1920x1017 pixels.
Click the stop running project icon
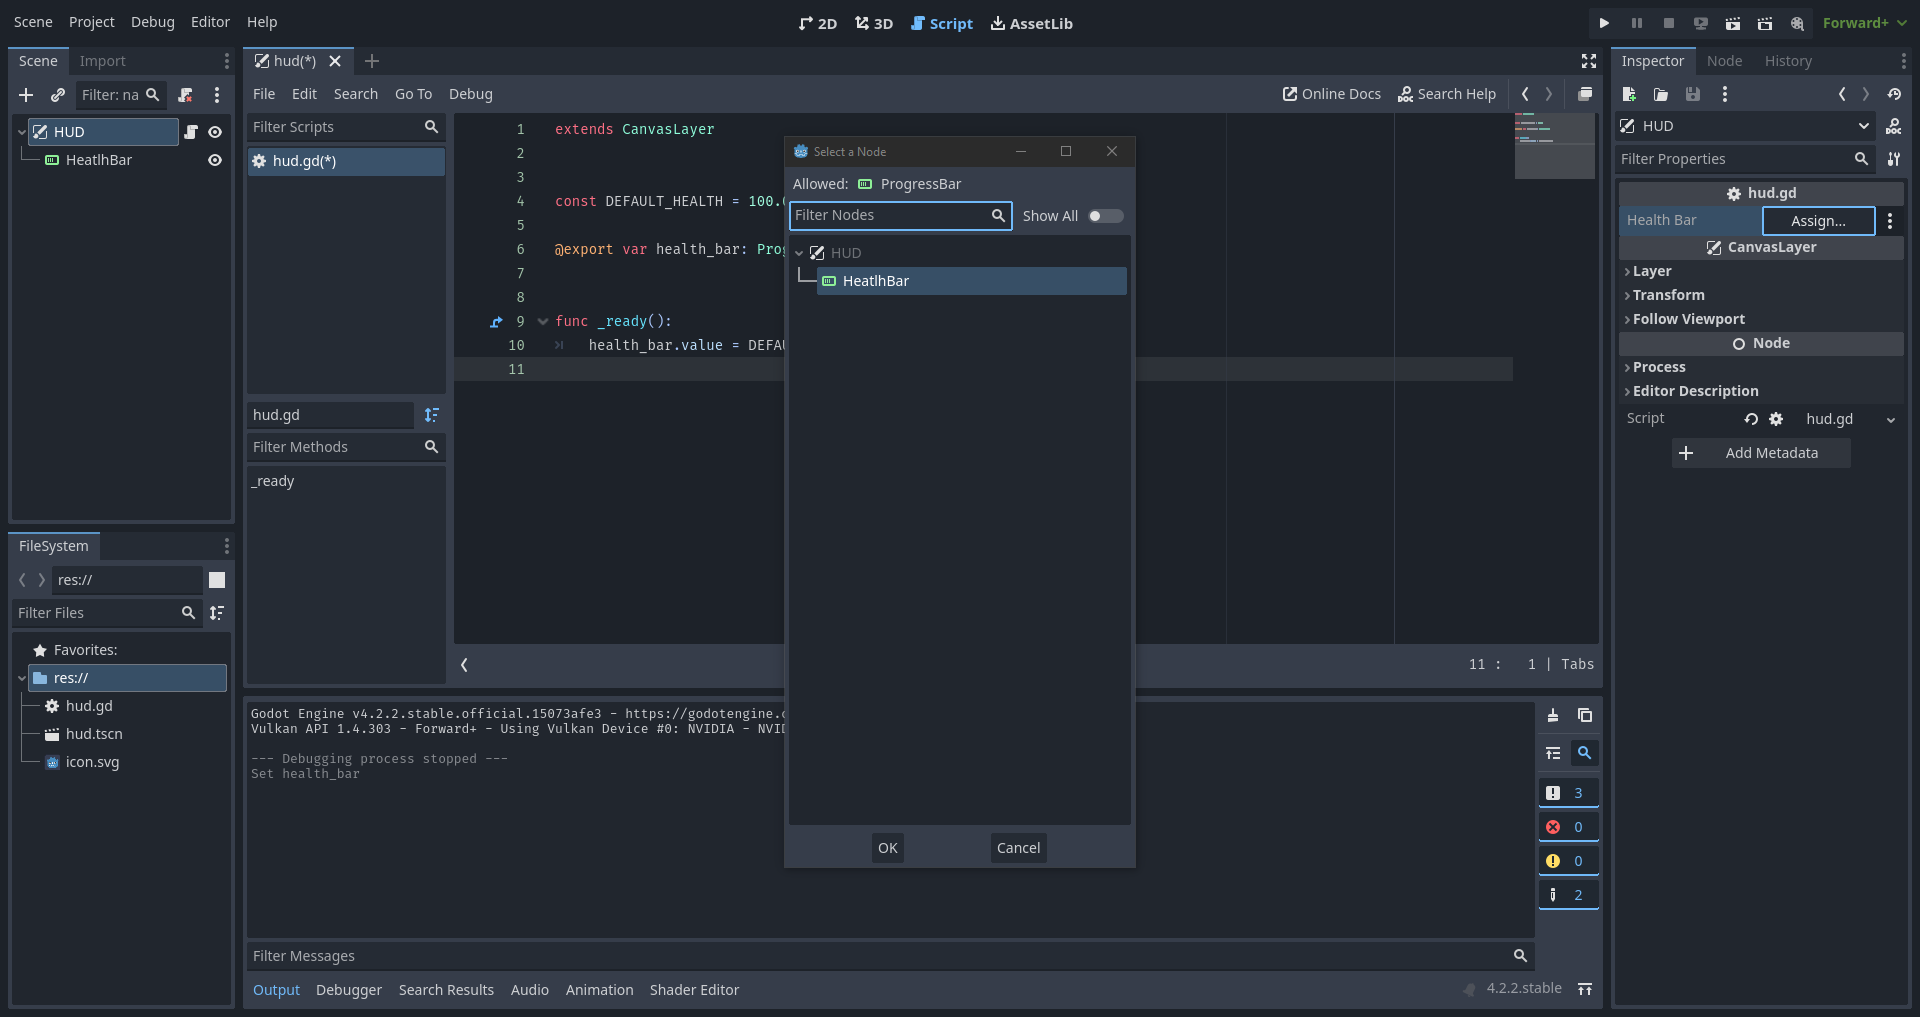click(x=1669, y=23)
